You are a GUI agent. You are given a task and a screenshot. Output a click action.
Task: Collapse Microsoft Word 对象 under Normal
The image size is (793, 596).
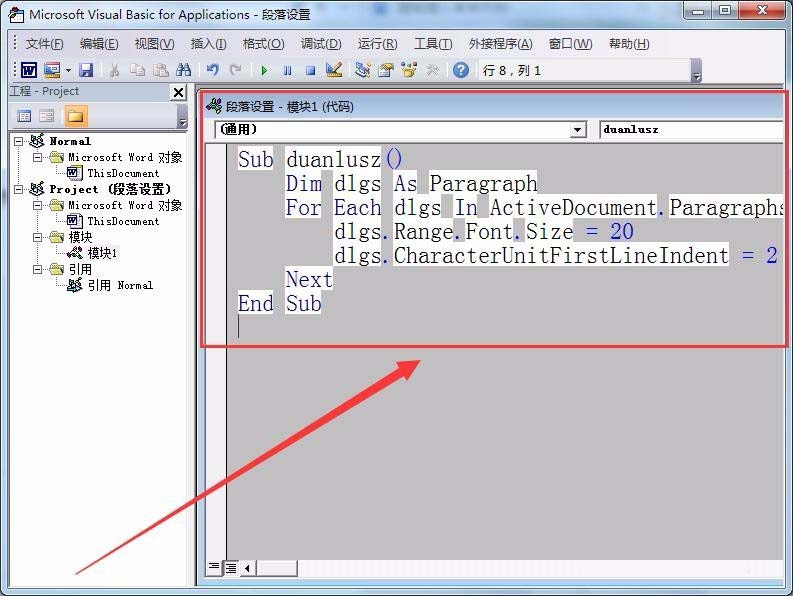(37, 157)
